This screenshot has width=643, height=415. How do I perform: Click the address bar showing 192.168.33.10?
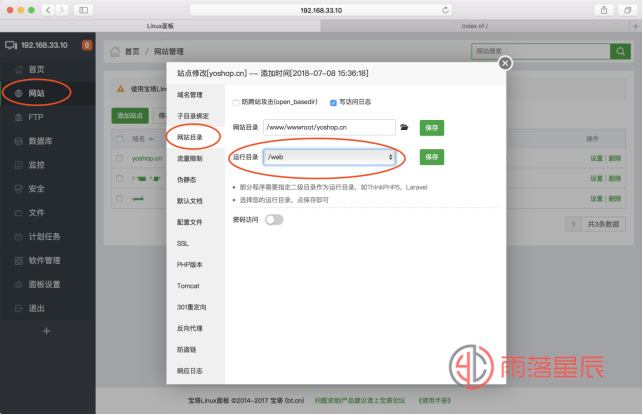coord(321,10)
